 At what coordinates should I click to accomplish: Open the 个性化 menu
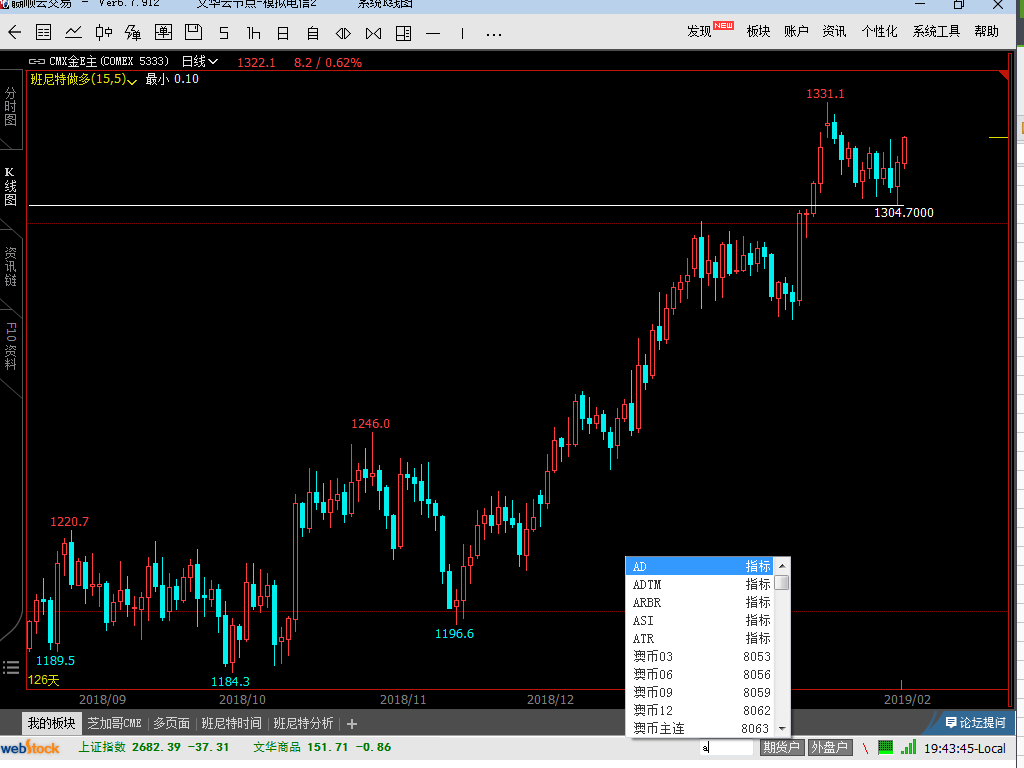(x=879, y=31)
